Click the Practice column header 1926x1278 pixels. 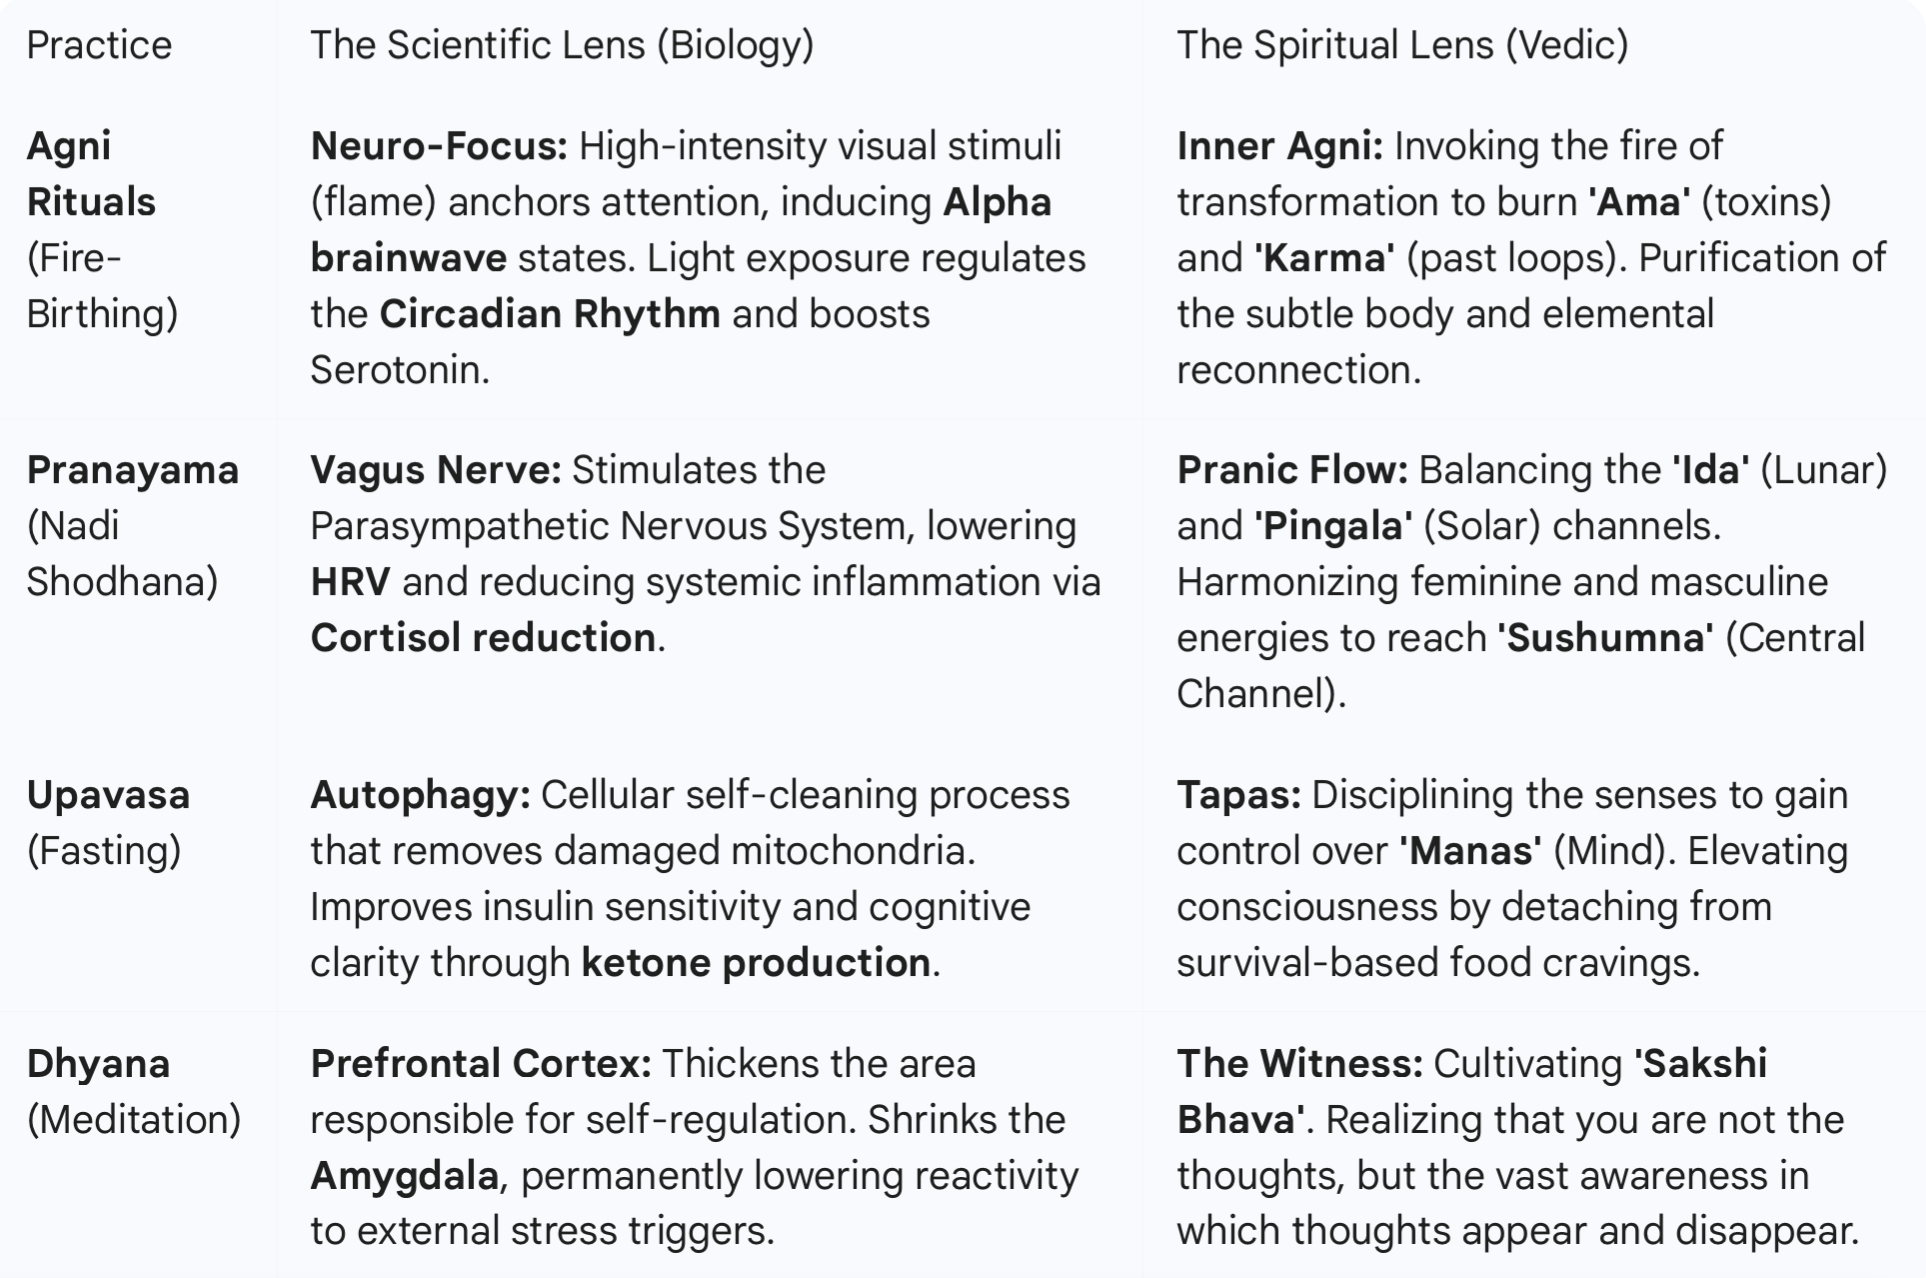pyautogui.click(x=99, y=45)
